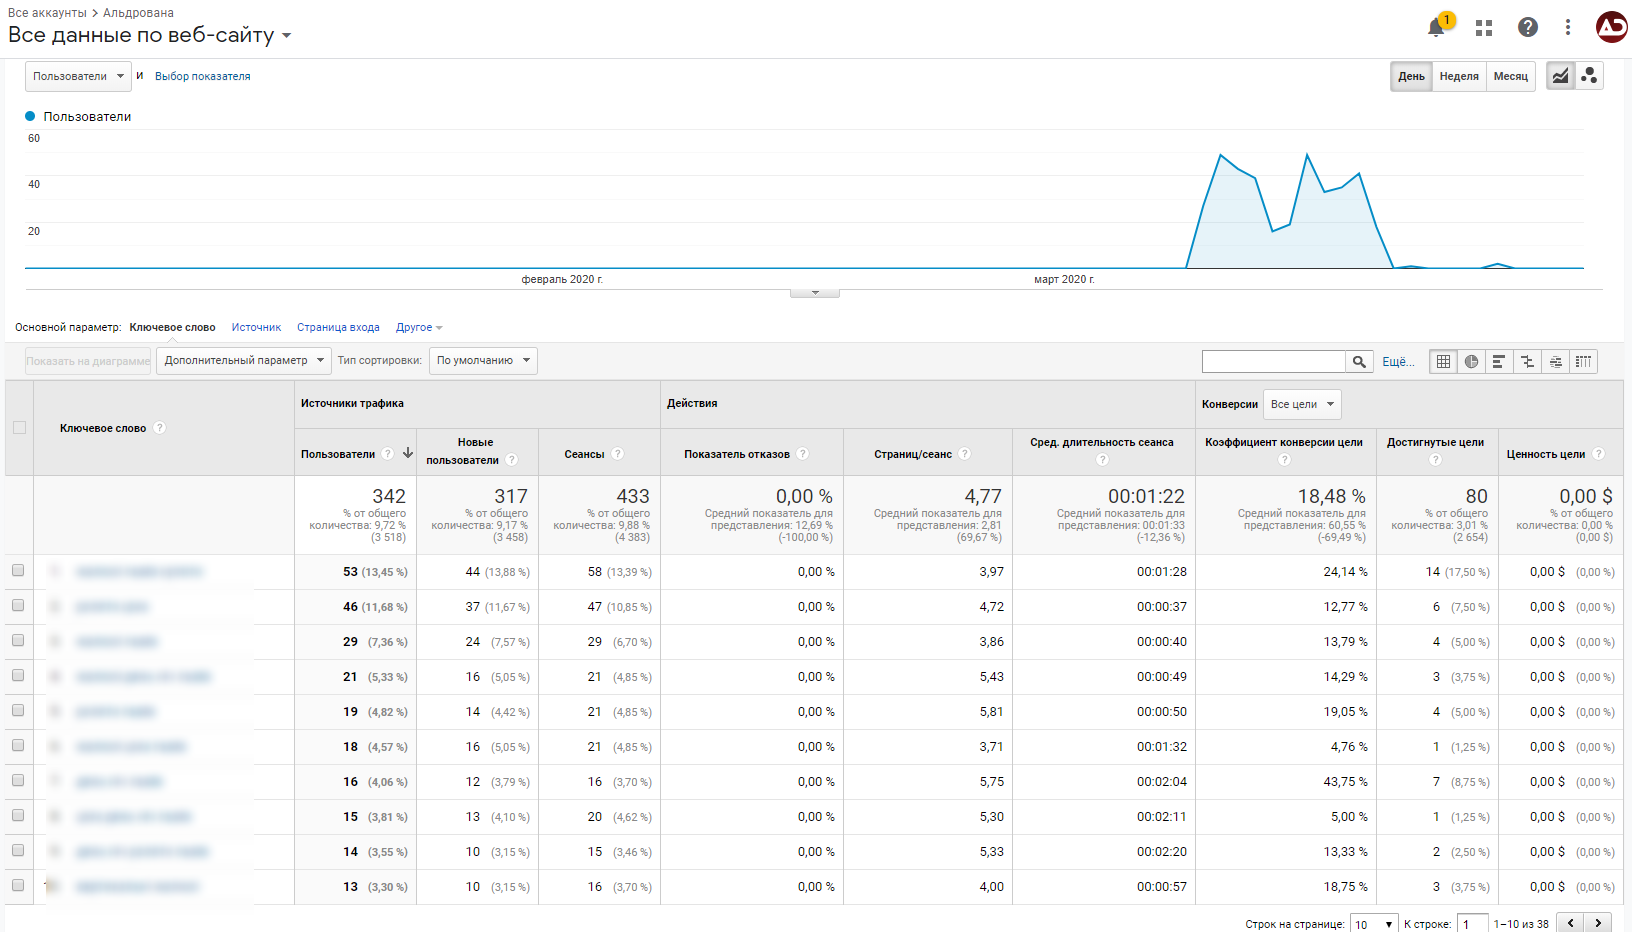Check the row with 46 users
The height and width of the screenshot is (932, 1632).
tap(18, 605)
